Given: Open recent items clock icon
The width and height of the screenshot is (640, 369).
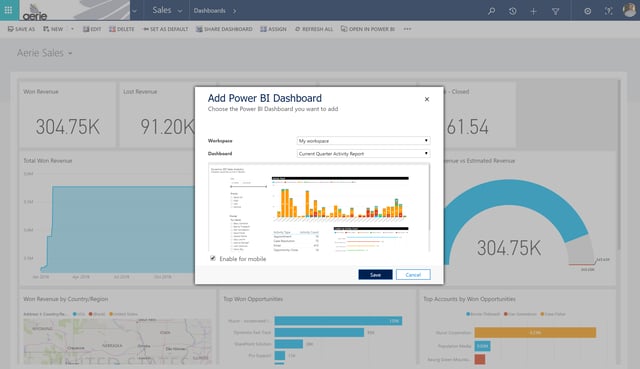Looking at the screenshot, I should (513, 11).
